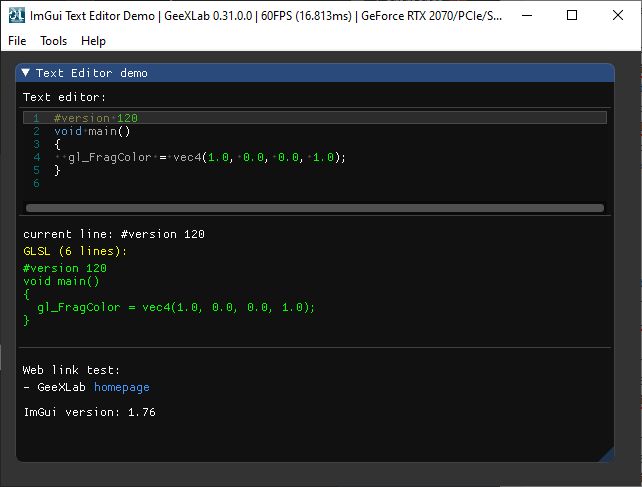Click line number 5 in the editor gutter

tap(36, 170)
